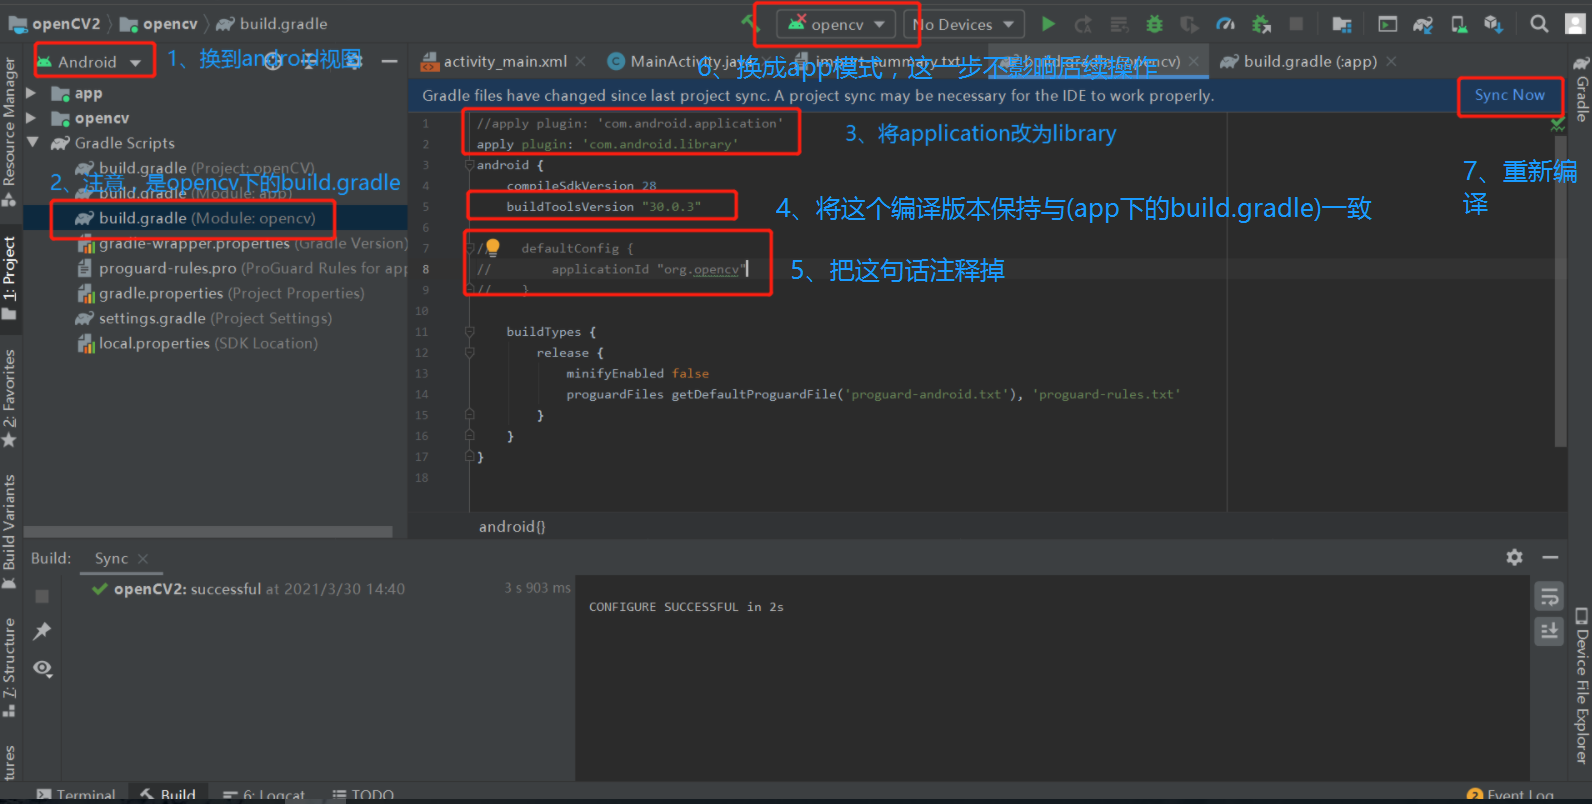
Task: Close the activity_main.xml tab
Action: pyautogui.click(x=580, y=61)
